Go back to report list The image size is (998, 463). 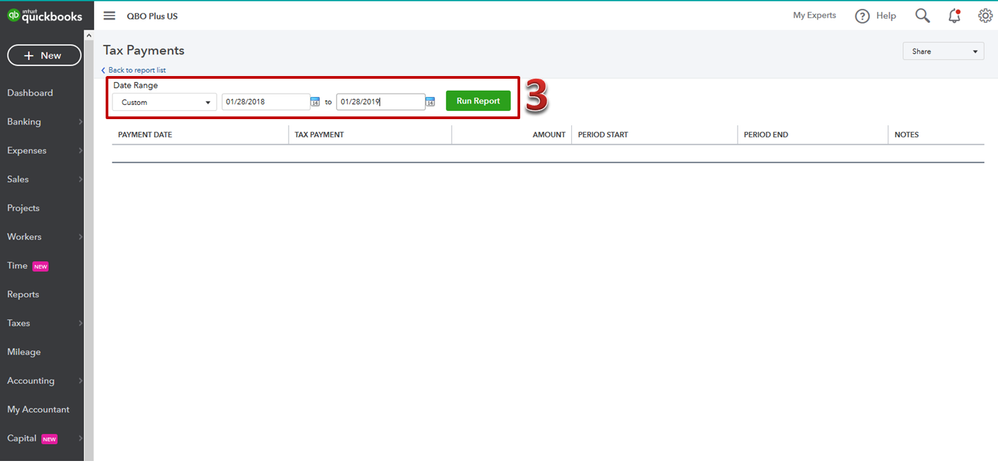[x=134, y=70]
